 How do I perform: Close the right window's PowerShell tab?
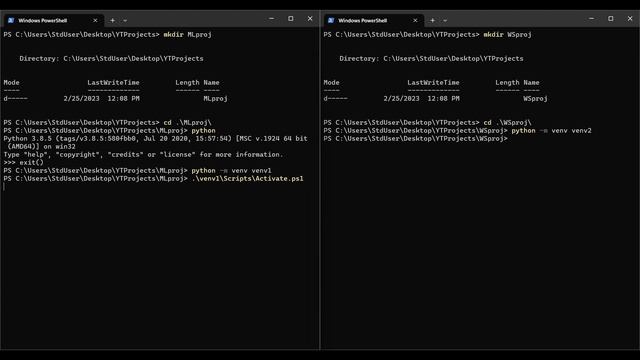tap(415, 20)
